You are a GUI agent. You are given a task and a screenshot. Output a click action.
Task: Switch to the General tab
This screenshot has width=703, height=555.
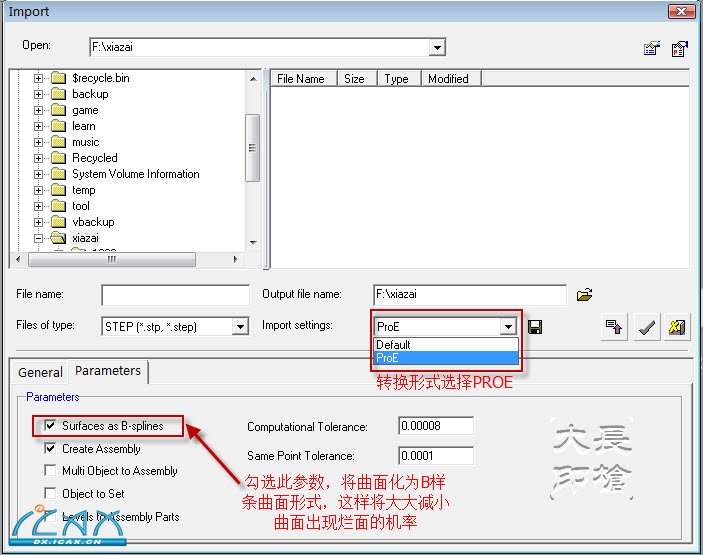pyautogui.click(x=40, y=372)
